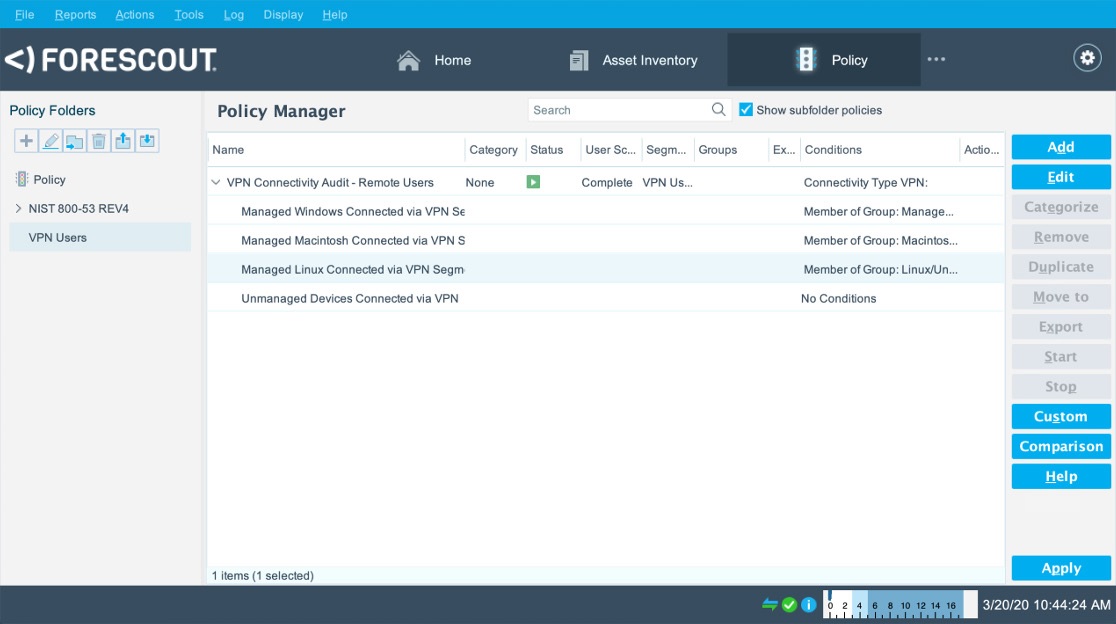This screenshot has width=1116, height=624.
Task: Click the green running status indicator
Action: pyautogui.click(x=534, y=182)
